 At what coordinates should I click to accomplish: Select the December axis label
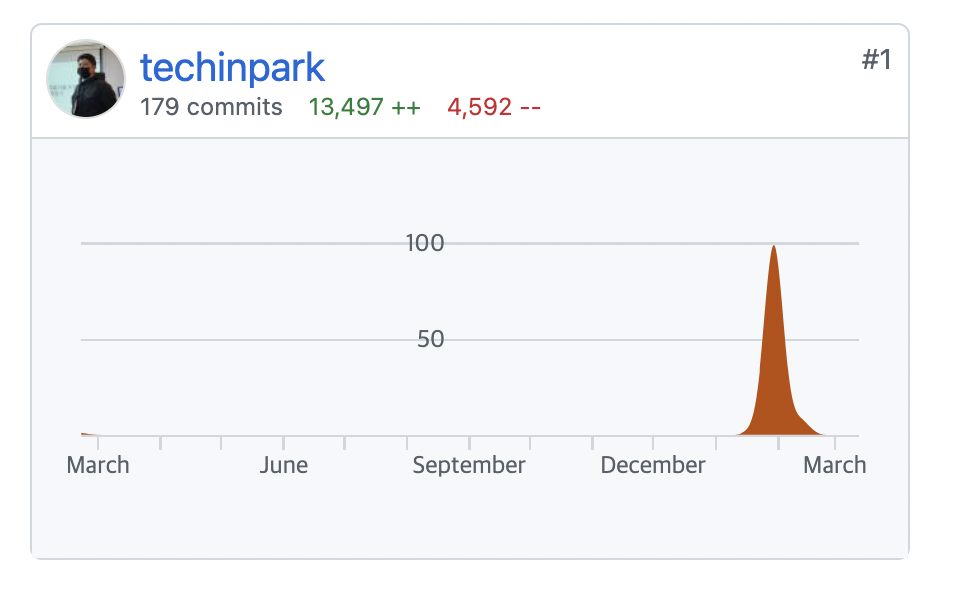click(x=653, y=465)
